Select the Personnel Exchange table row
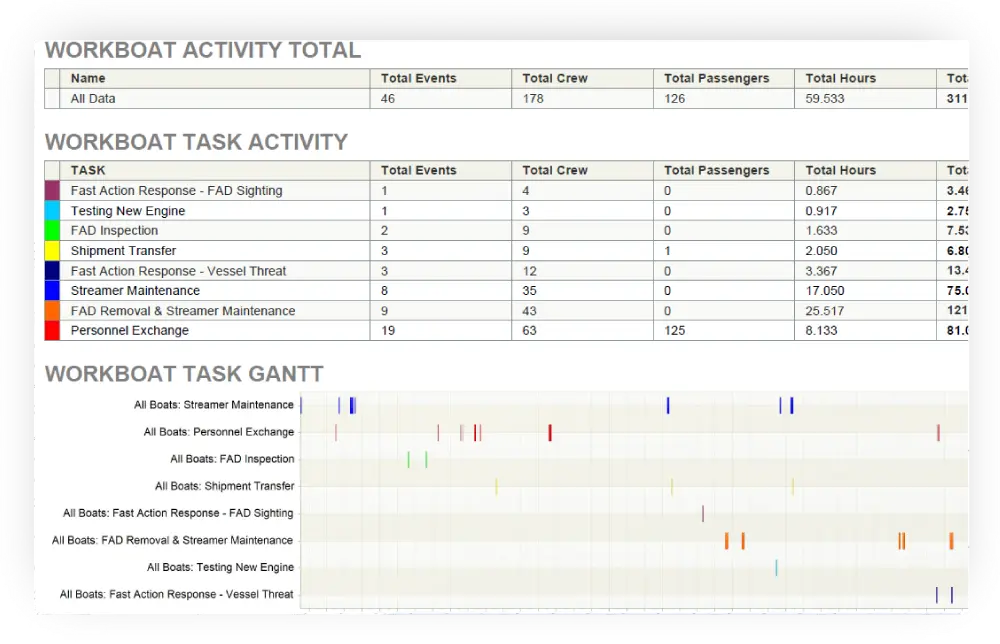 coord(506,330)
